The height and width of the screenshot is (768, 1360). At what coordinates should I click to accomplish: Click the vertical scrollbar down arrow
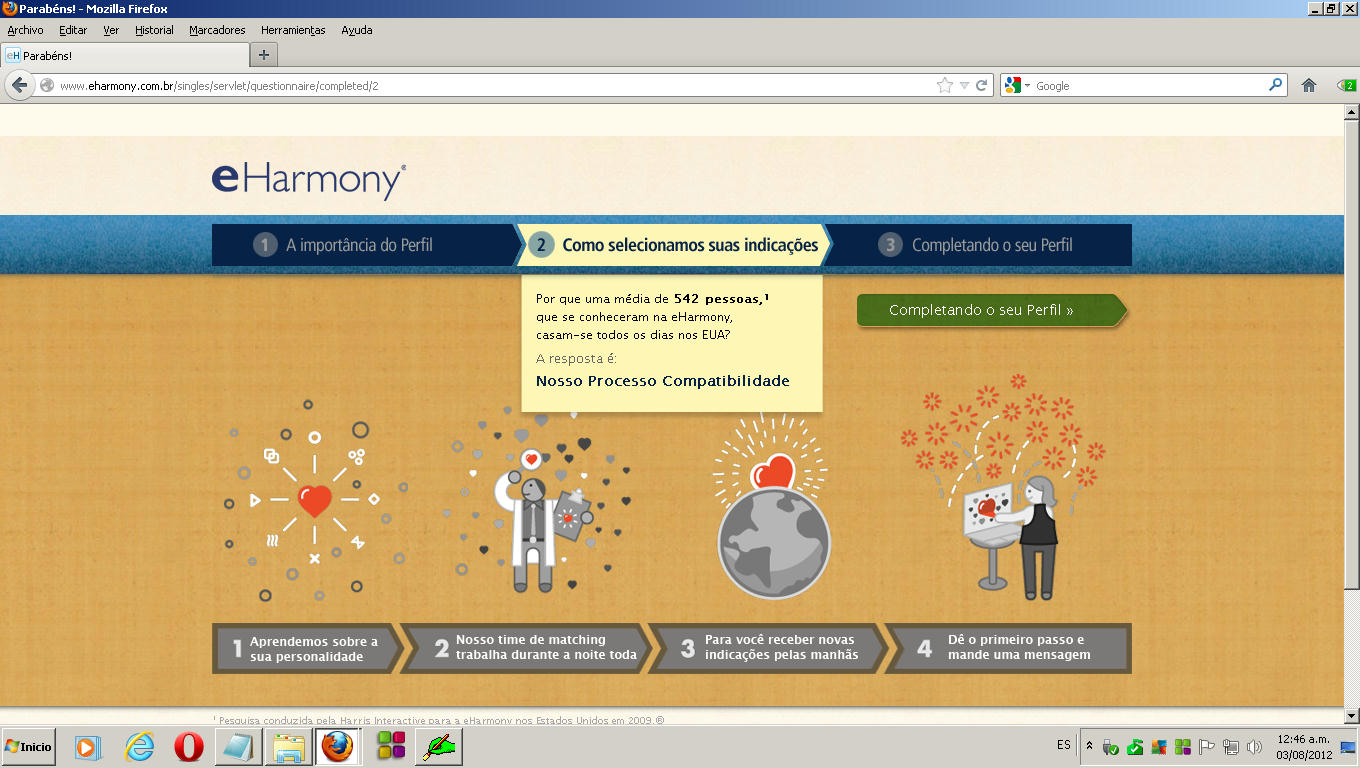tap(1351, 715)
